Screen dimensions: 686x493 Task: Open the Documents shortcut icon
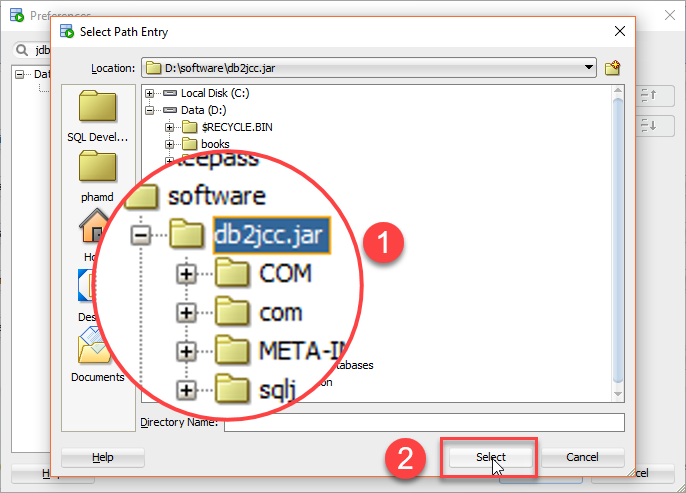[98, 355]
